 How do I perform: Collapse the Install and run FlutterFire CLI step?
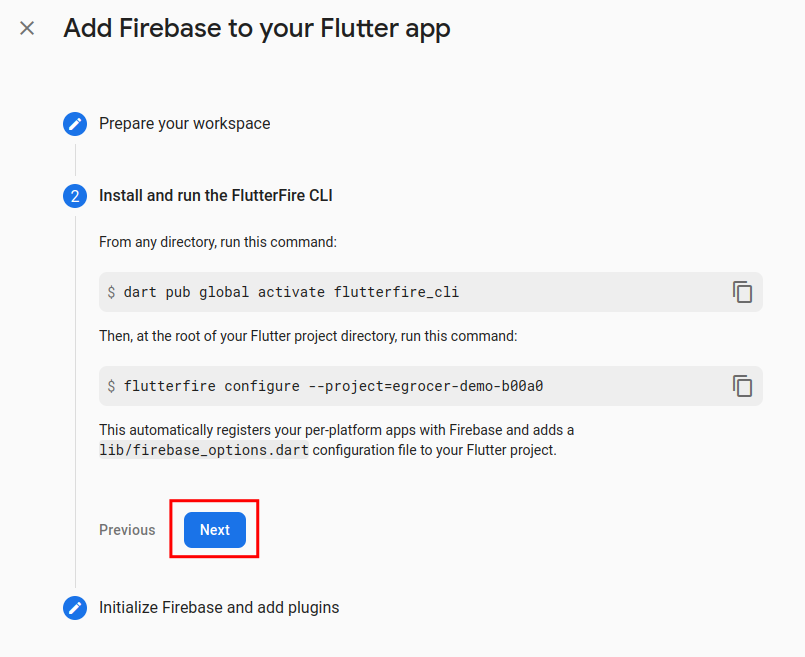coord(216,196)
